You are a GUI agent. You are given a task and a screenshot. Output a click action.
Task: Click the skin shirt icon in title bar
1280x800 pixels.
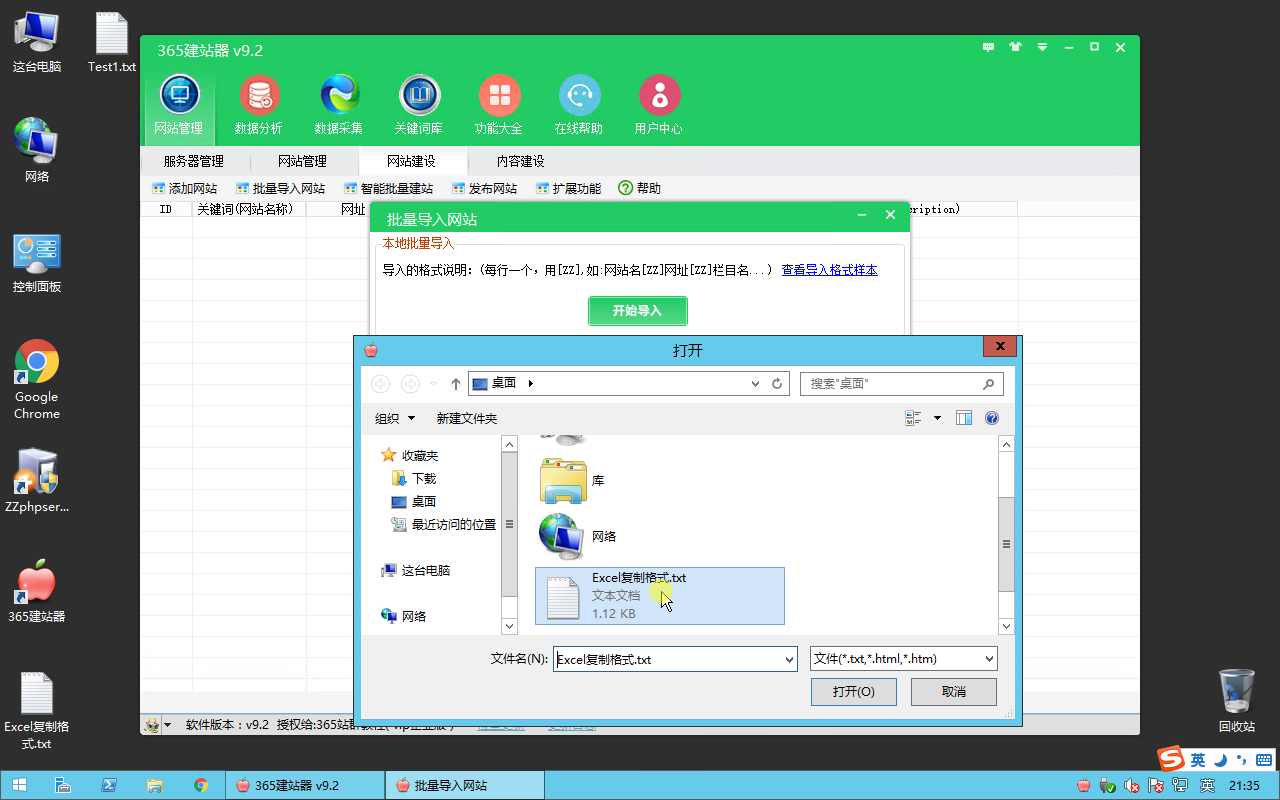pos(1016,47)
